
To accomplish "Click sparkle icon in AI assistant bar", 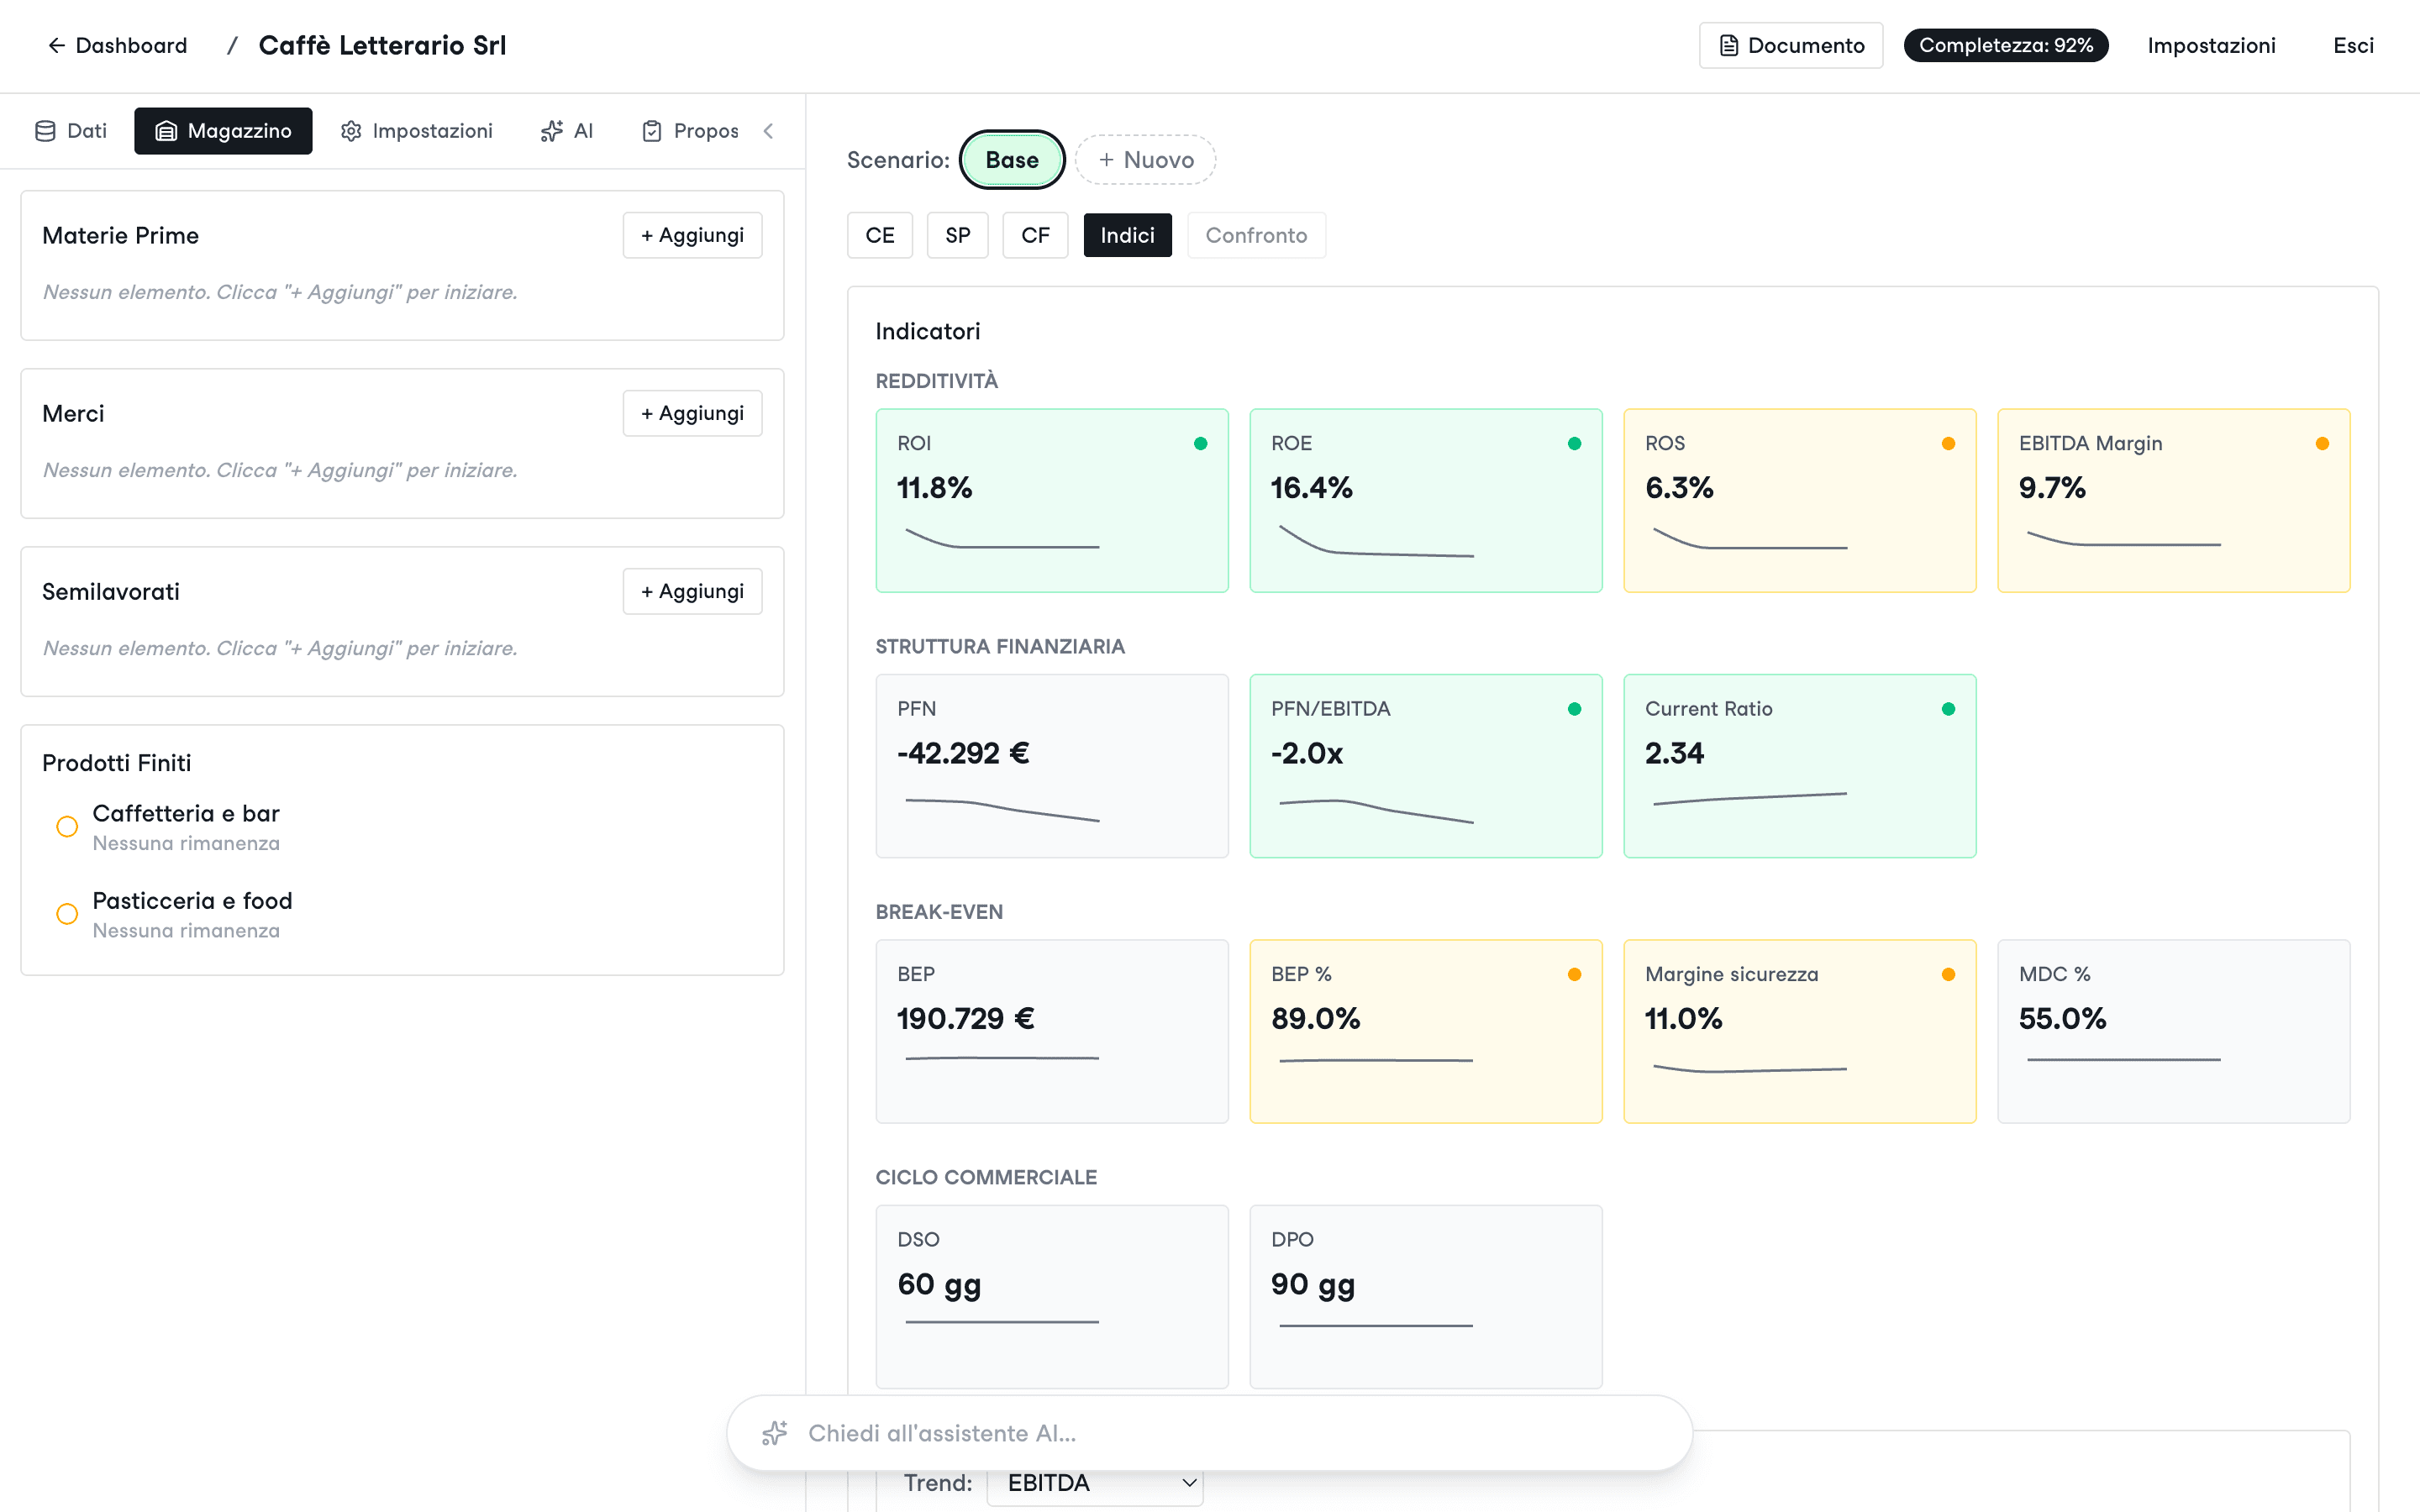I will (x=775, y=1433).
